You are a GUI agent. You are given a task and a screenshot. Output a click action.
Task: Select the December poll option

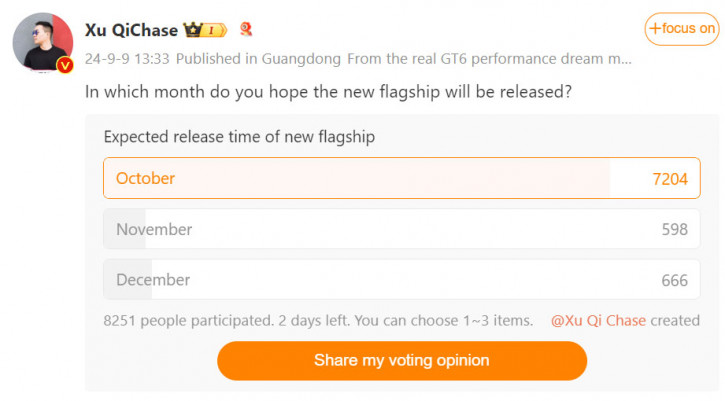[x=402, y=279]
